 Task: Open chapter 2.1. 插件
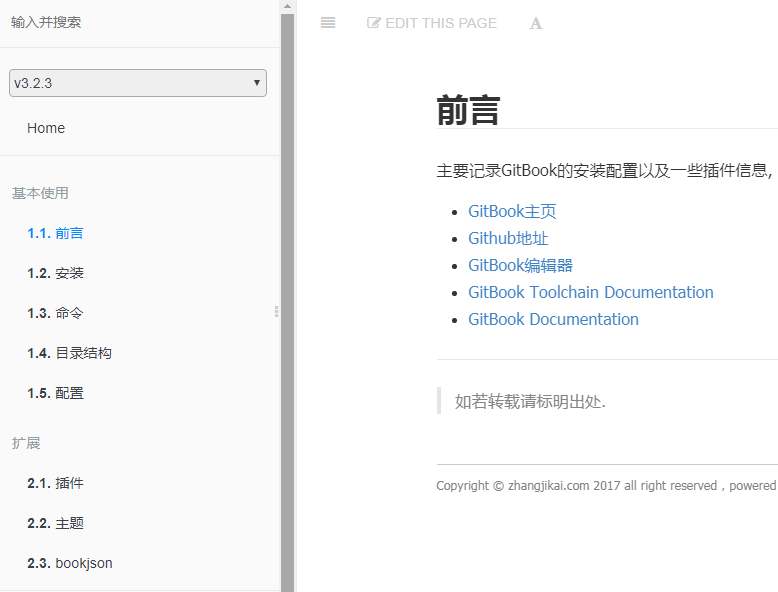point(55,483)
